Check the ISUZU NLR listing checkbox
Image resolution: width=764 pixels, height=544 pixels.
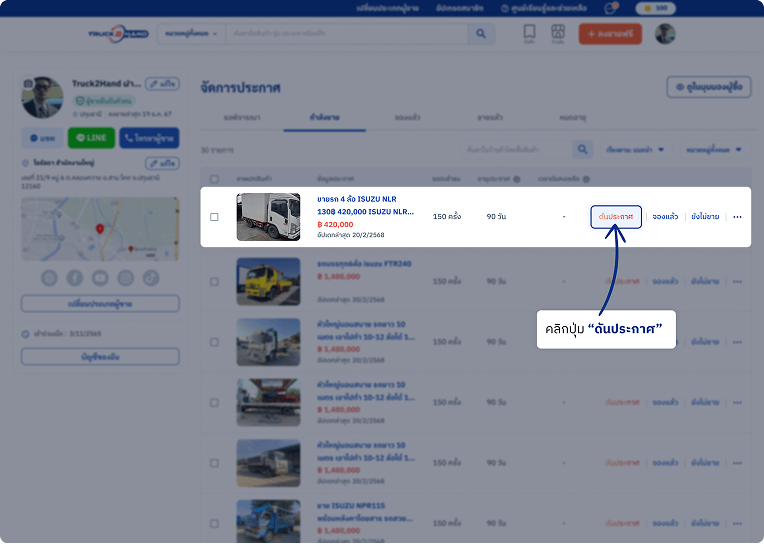coord(214,216)
